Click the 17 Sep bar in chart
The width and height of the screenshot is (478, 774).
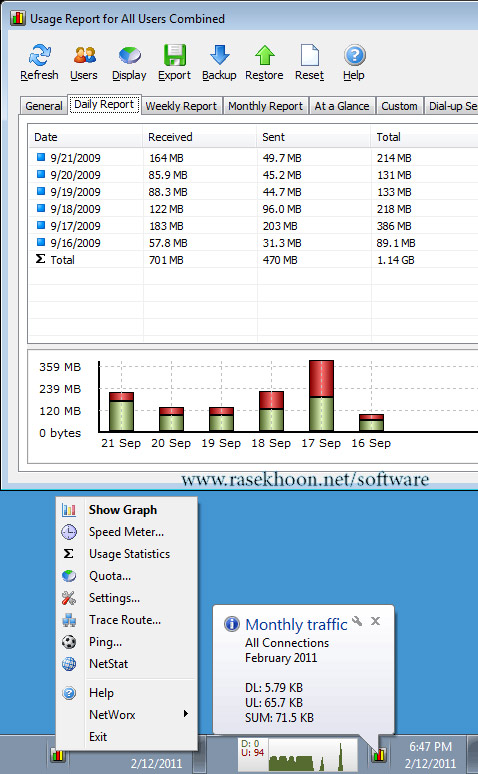coord(321,396)
